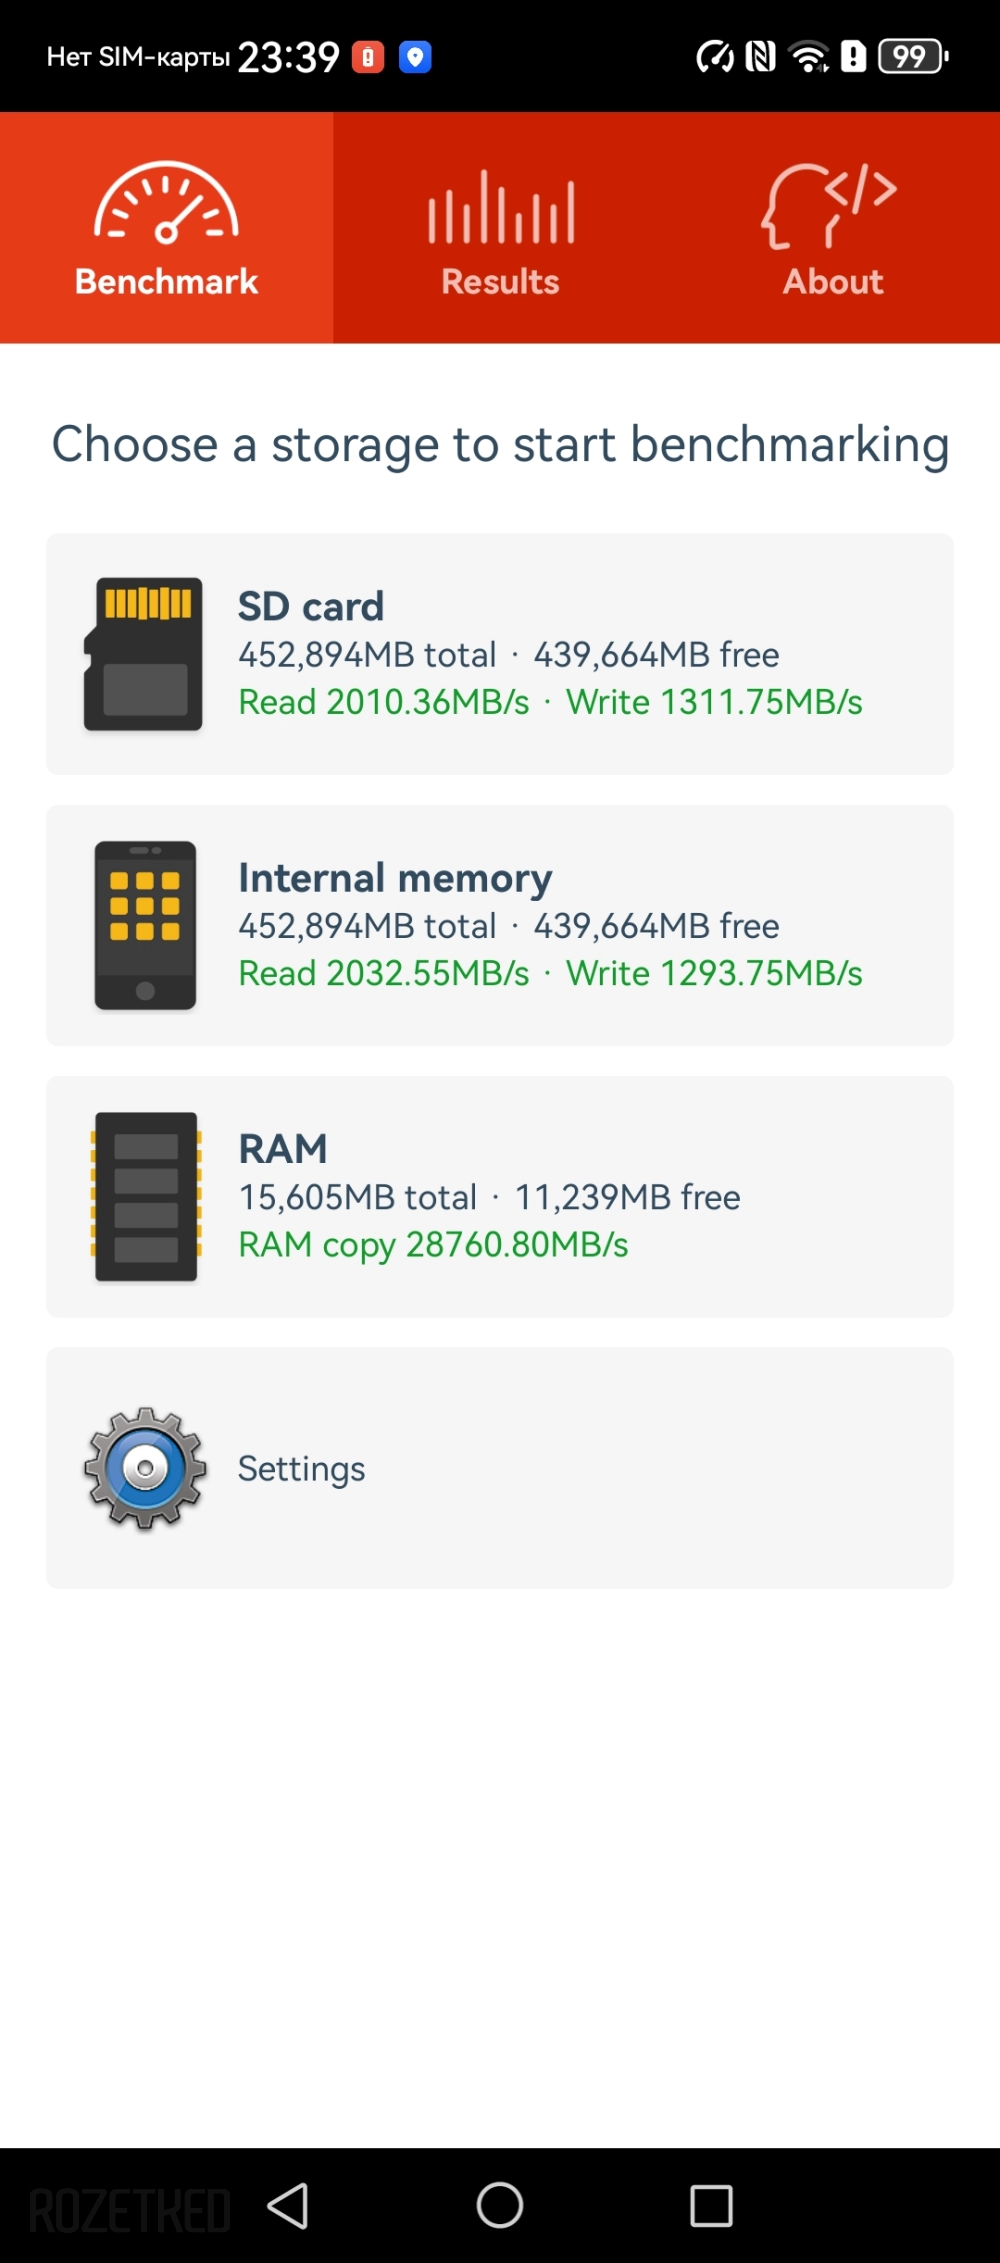Switch to the Results tab label
This screenshot has height=2263, width=1000.
(x=500, y=282)
